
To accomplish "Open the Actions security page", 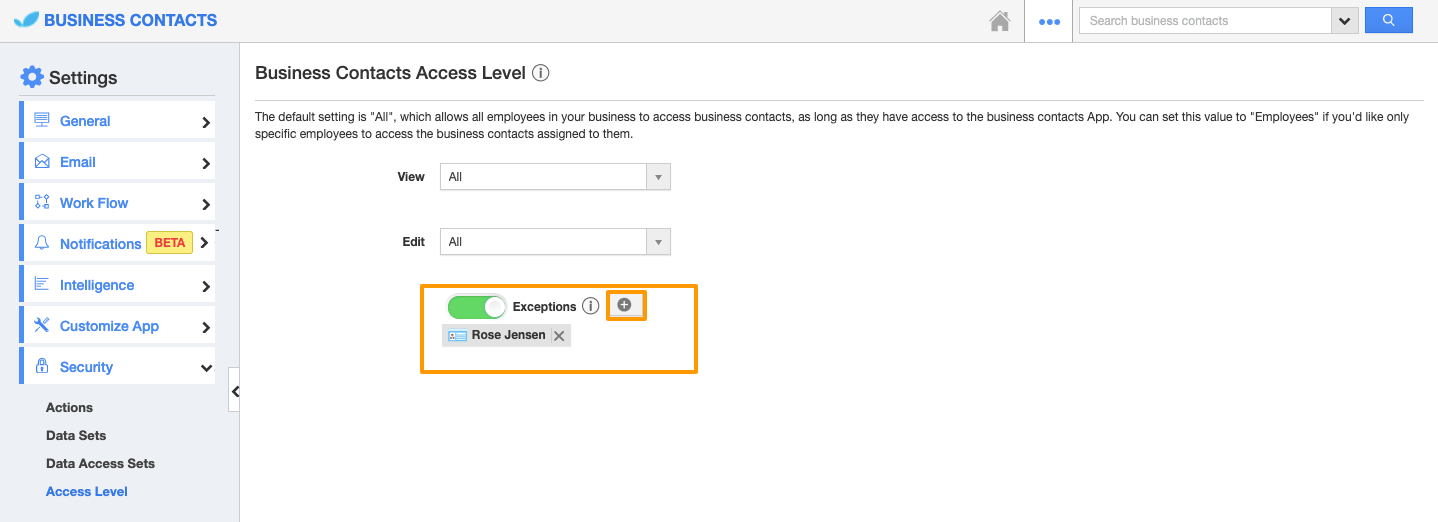I will coord(69,407).
